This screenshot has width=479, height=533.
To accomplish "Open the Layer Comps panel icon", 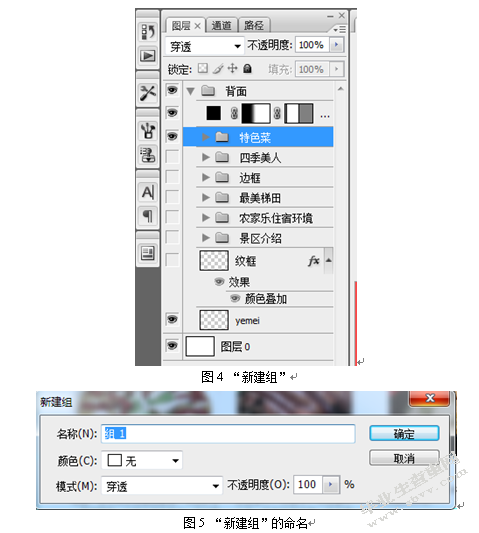I will click(148, 253).
